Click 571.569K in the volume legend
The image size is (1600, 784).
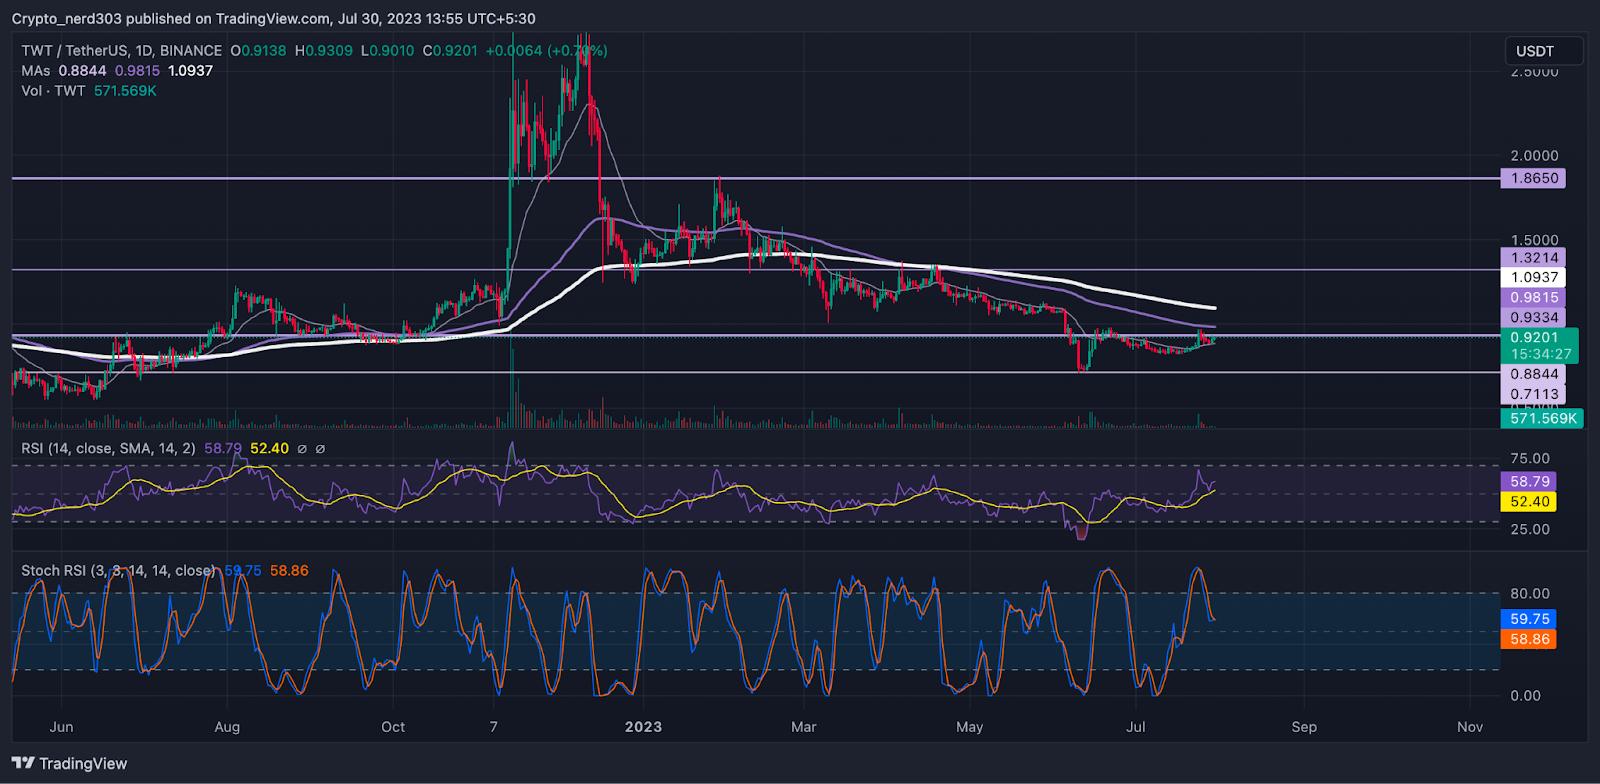pyautogui.click(x=126, y=91)
